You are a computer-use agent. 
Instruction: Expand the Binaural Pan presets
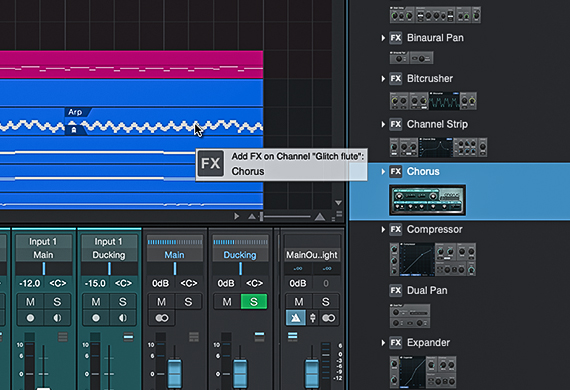383,38
